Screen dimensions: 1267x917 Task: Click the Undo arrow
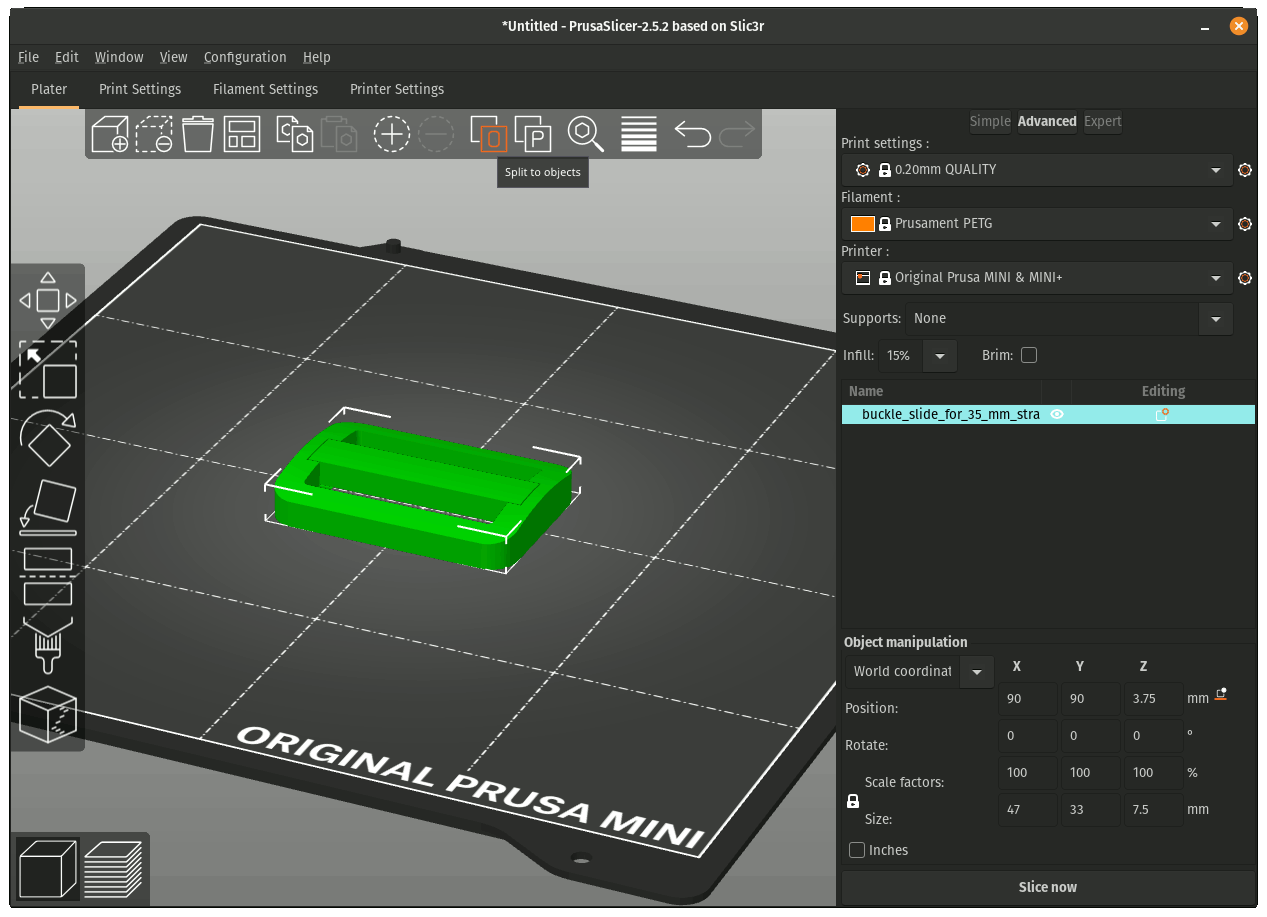click(x=692, y=134)
